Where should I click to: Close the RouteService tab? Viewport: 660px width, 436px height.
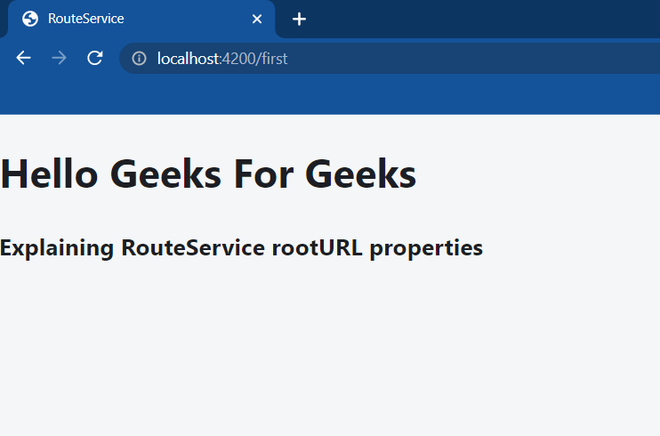(257, 19)
